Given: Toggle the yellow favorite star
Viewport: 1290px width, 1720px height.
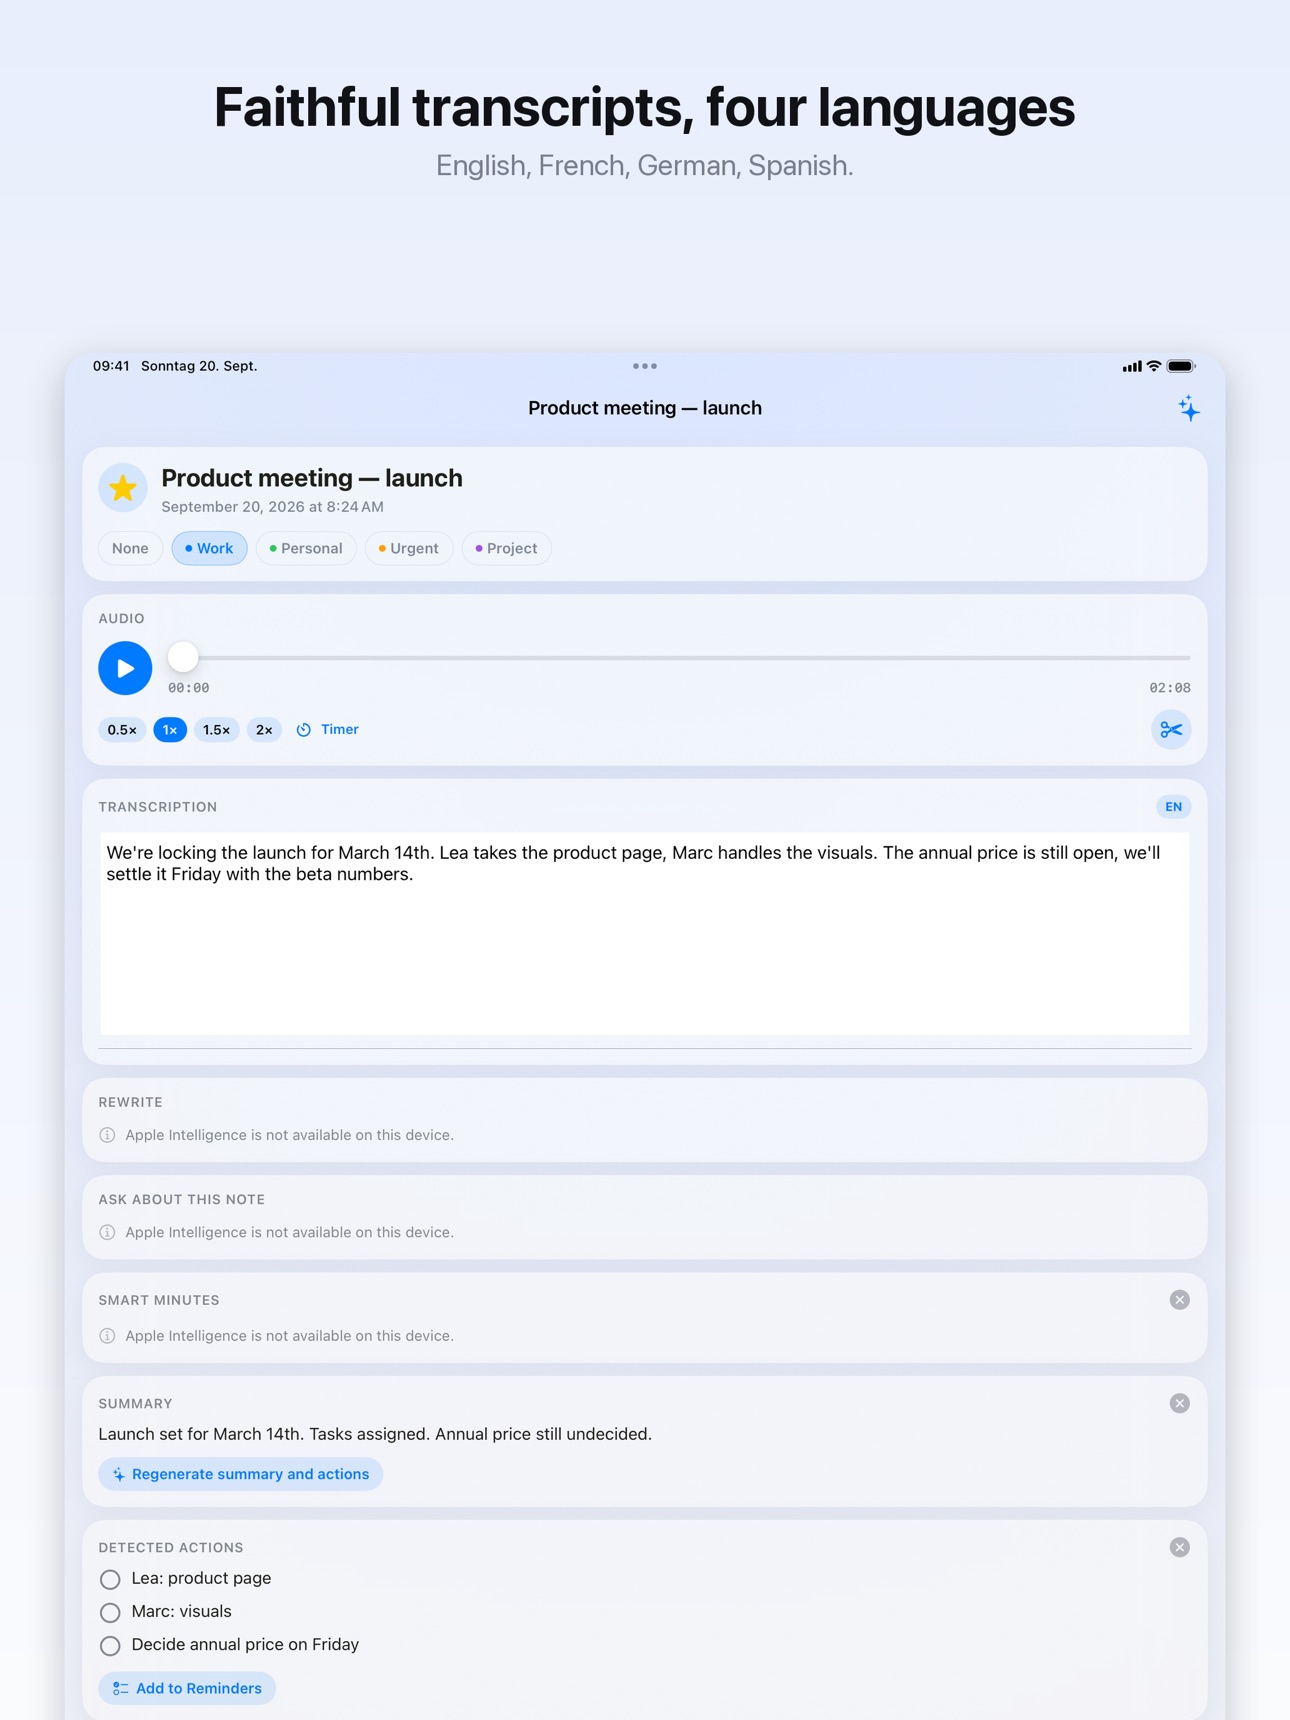Looking at the screenshot, I should click(123, 488).
